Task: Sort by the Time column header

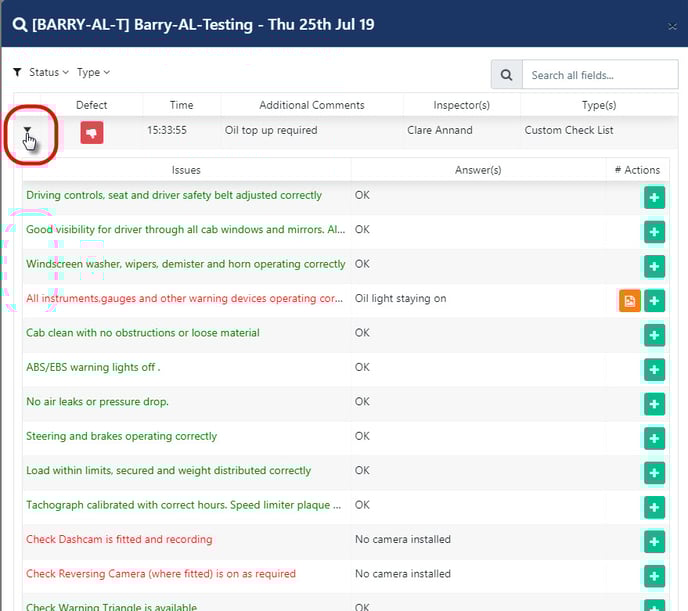Action: pyautogui.click(x=181, y=105)
